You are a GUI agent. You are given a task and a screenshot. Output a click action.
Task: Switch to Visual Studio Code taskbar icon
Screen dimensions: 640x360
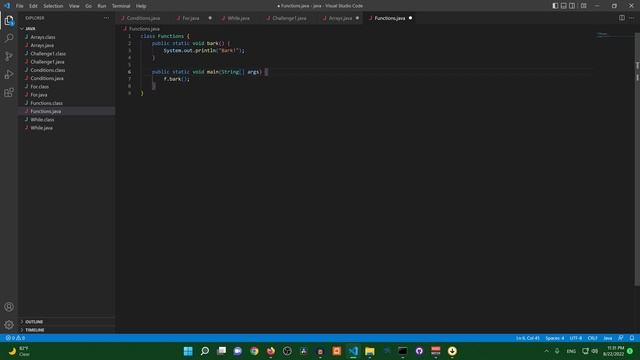tap(353, 351)
